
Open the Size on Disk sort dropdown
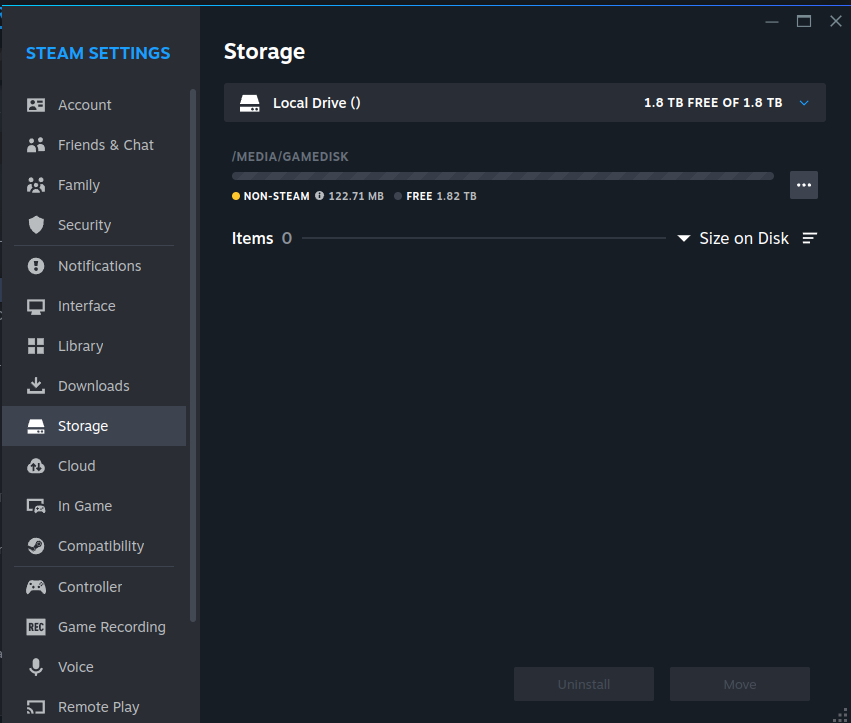tap(733, 238)
